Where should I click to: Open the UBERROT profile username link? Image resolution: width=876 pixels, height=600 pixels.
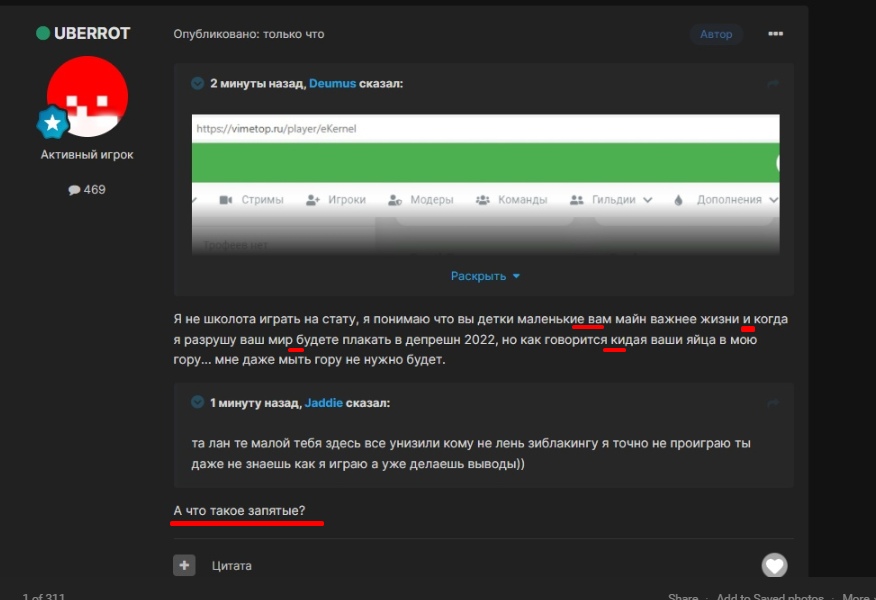click(92, 33)
